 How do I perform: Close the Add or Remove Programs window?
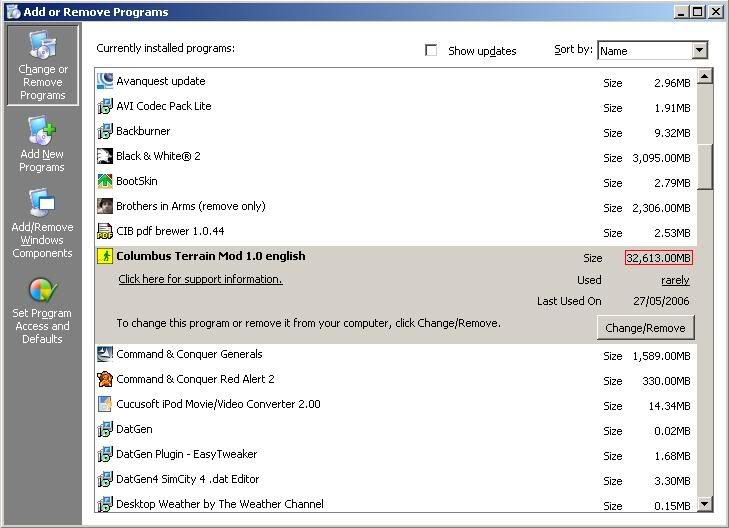(x=716, y=12)
